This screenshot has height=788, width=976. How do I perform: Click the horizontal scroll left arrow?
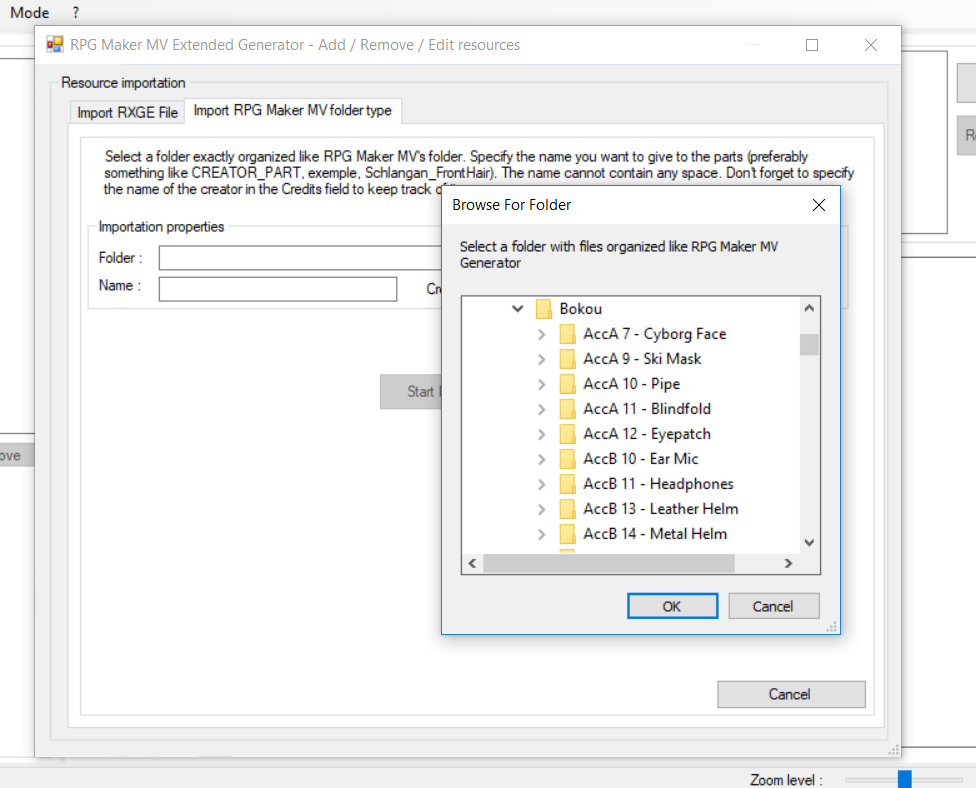point(472,563)
